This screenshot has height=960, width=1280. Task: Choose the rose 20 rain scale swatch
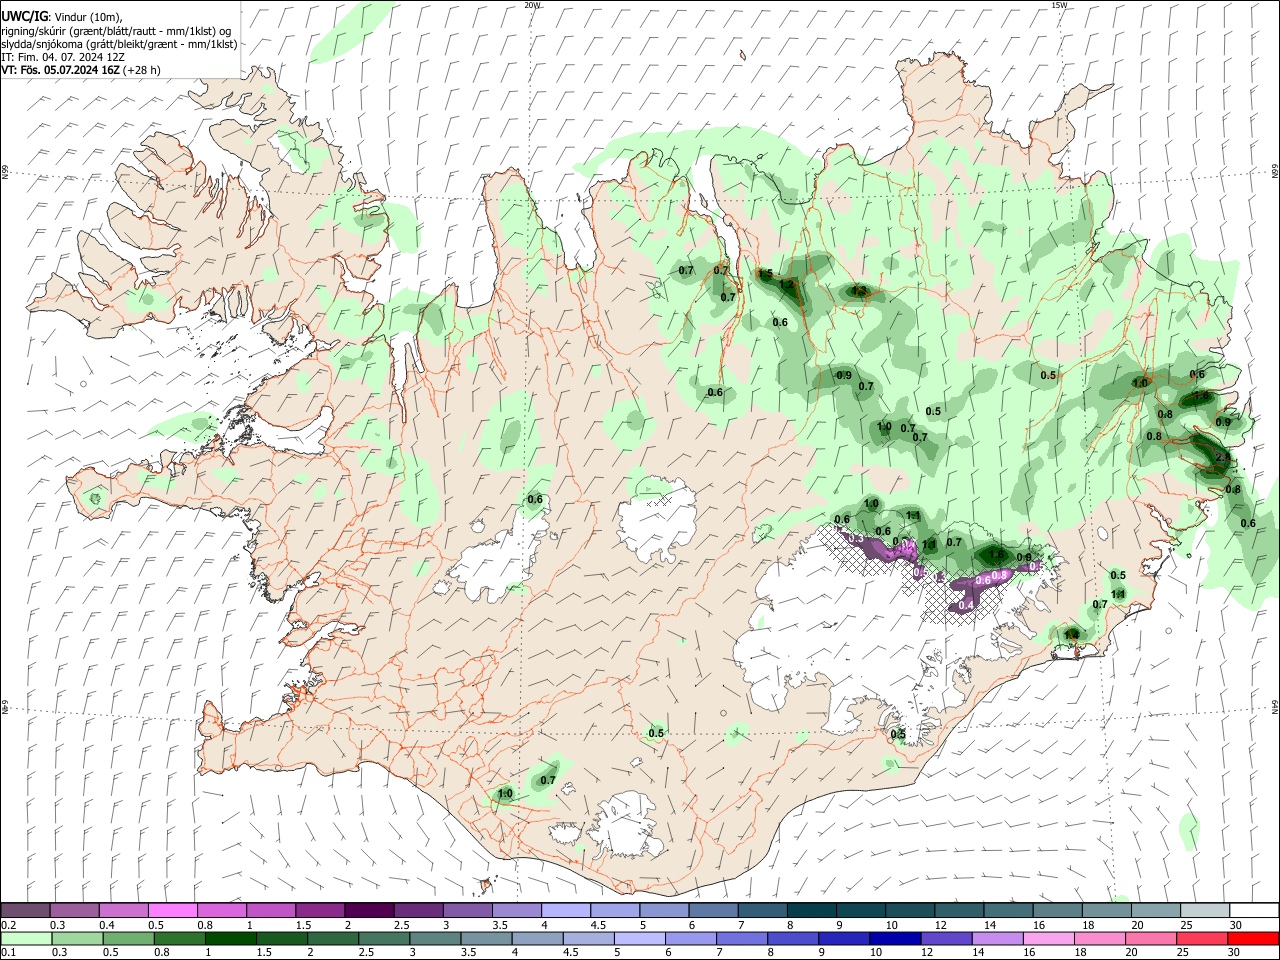[x=1150, y=939]
